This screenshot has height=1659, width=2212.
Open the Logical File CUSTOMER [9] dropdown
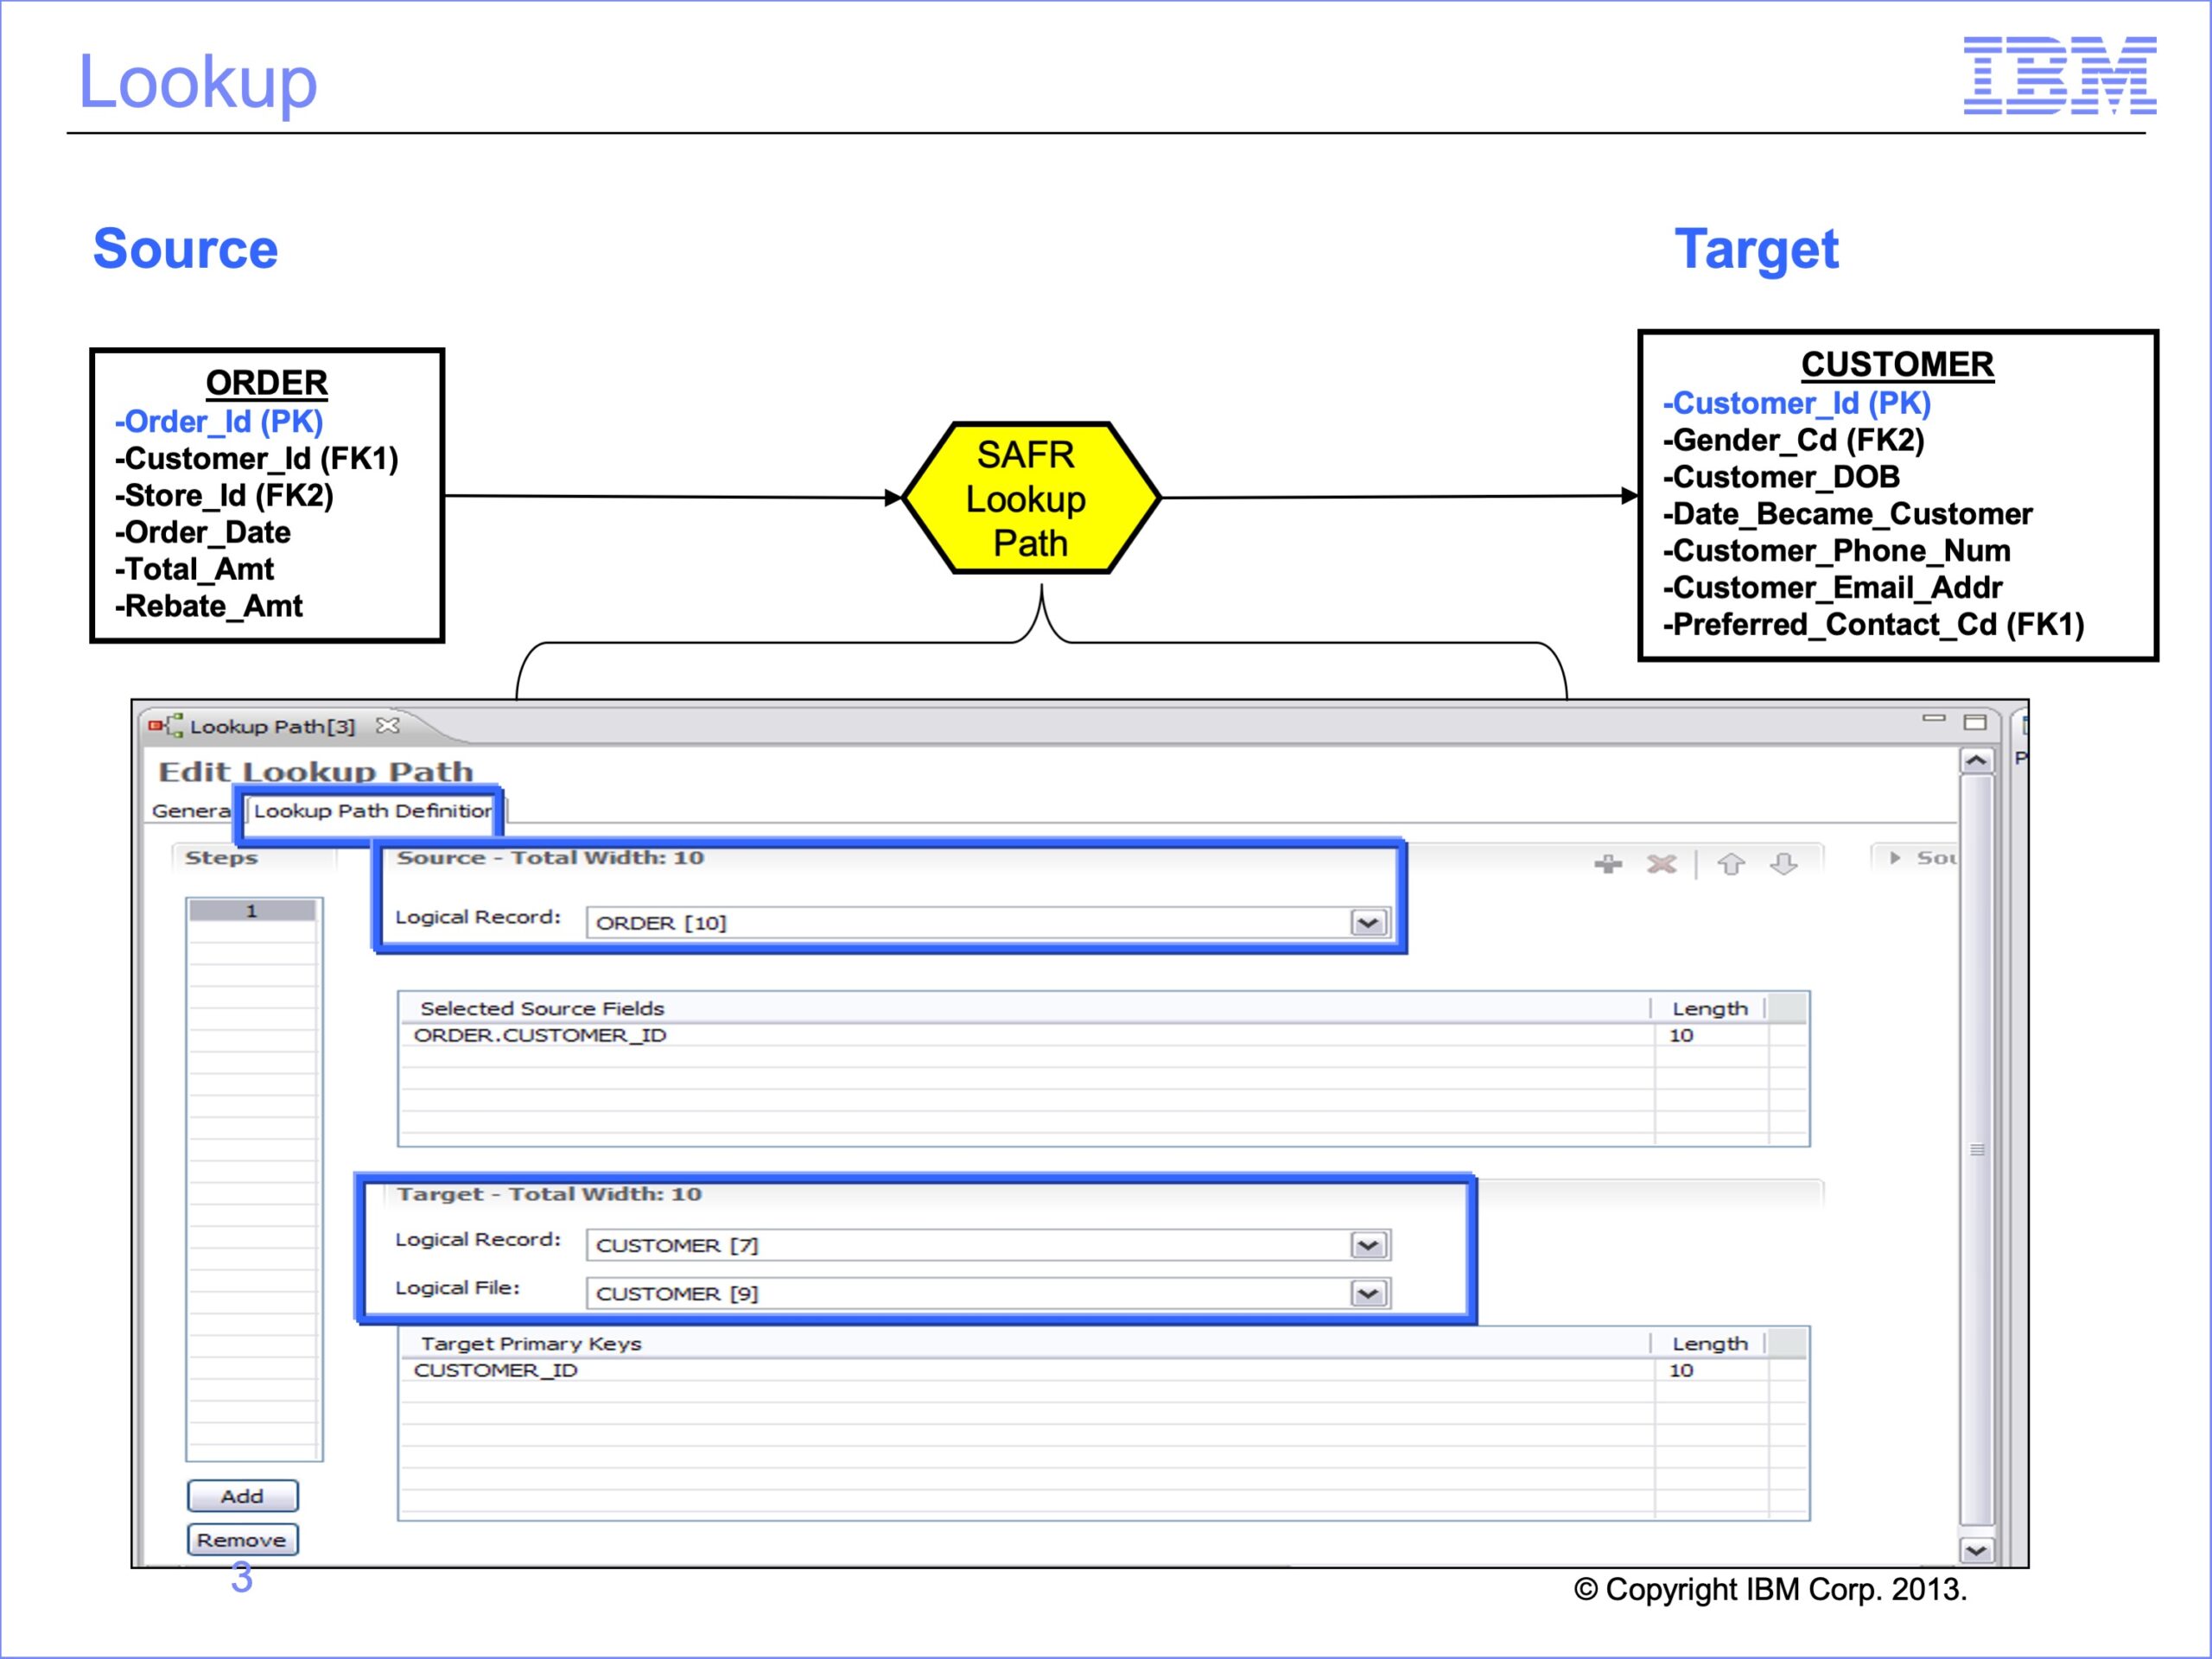tap(1368, 1294)
